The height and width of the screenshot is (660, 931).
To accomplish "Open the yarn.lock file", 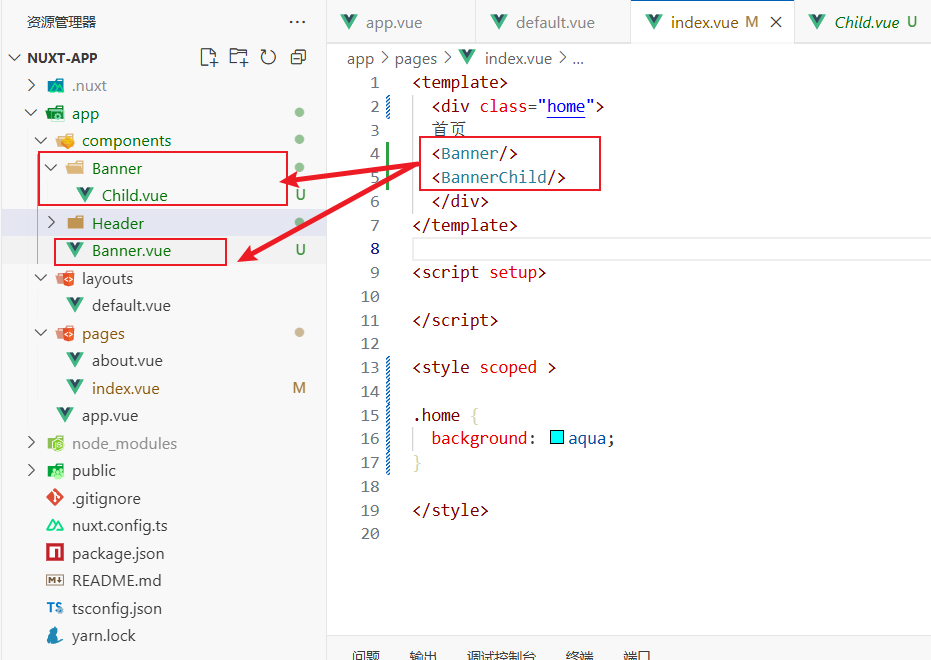I will pos(103,636).
